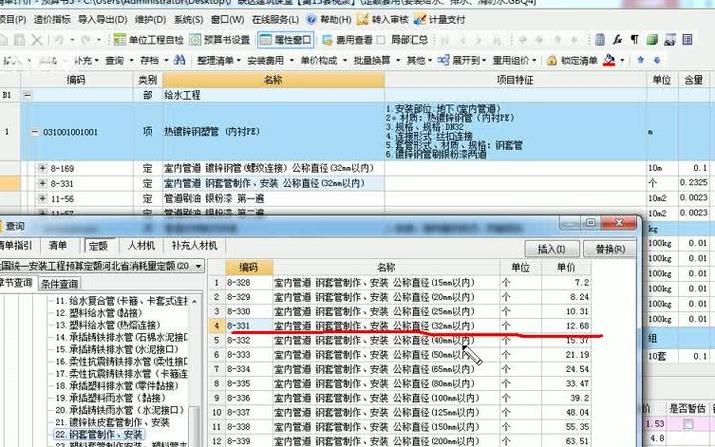
Task: Click the move up arrow icon
Action: pos(641,60)
